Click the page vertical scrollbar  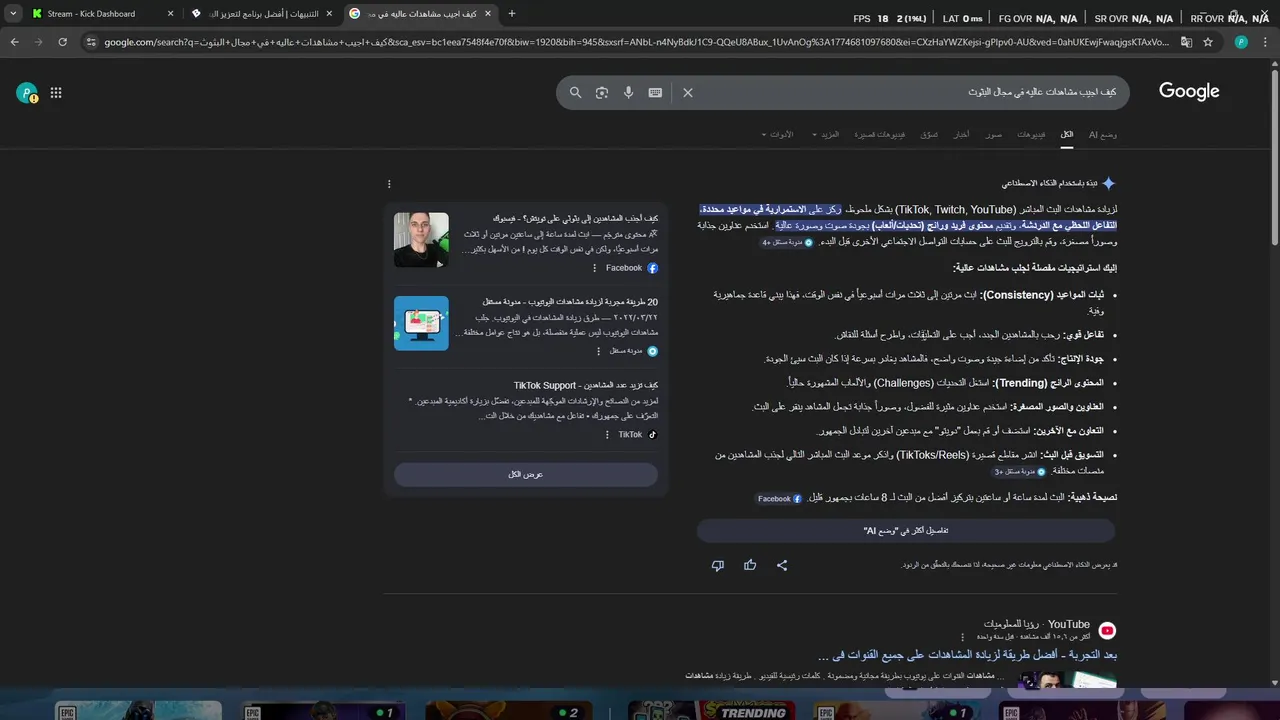point(1273,160)
